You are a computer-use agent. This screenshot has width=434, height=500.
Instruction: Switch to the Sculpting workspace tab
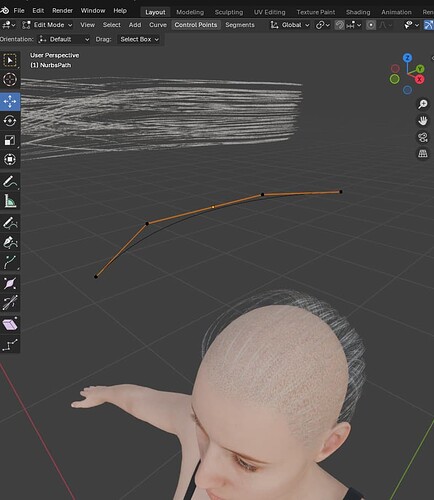(x=229, y=12)
